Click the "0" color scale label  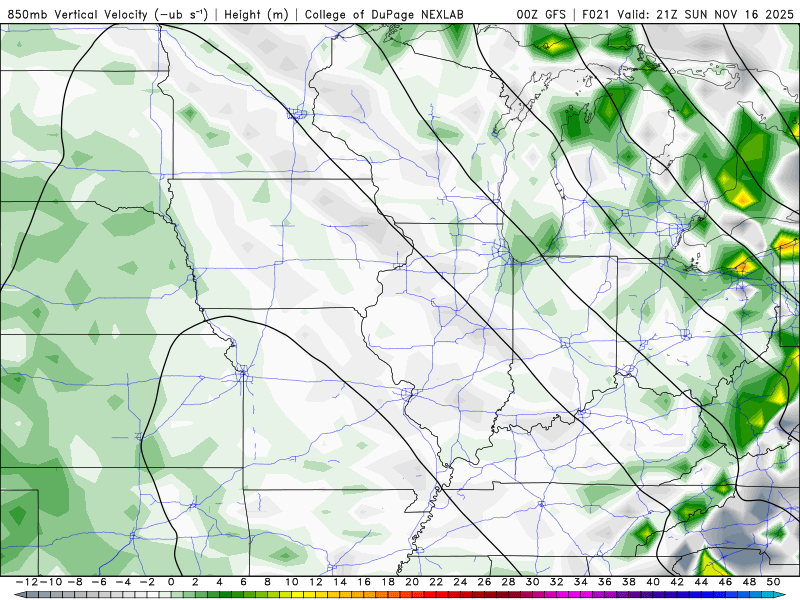coord(171,582)
